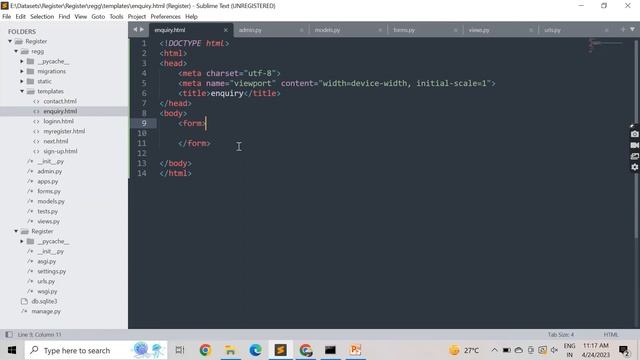Open wsgi.py in the sidebar
640x360 pixels.
tap(47, 291)
